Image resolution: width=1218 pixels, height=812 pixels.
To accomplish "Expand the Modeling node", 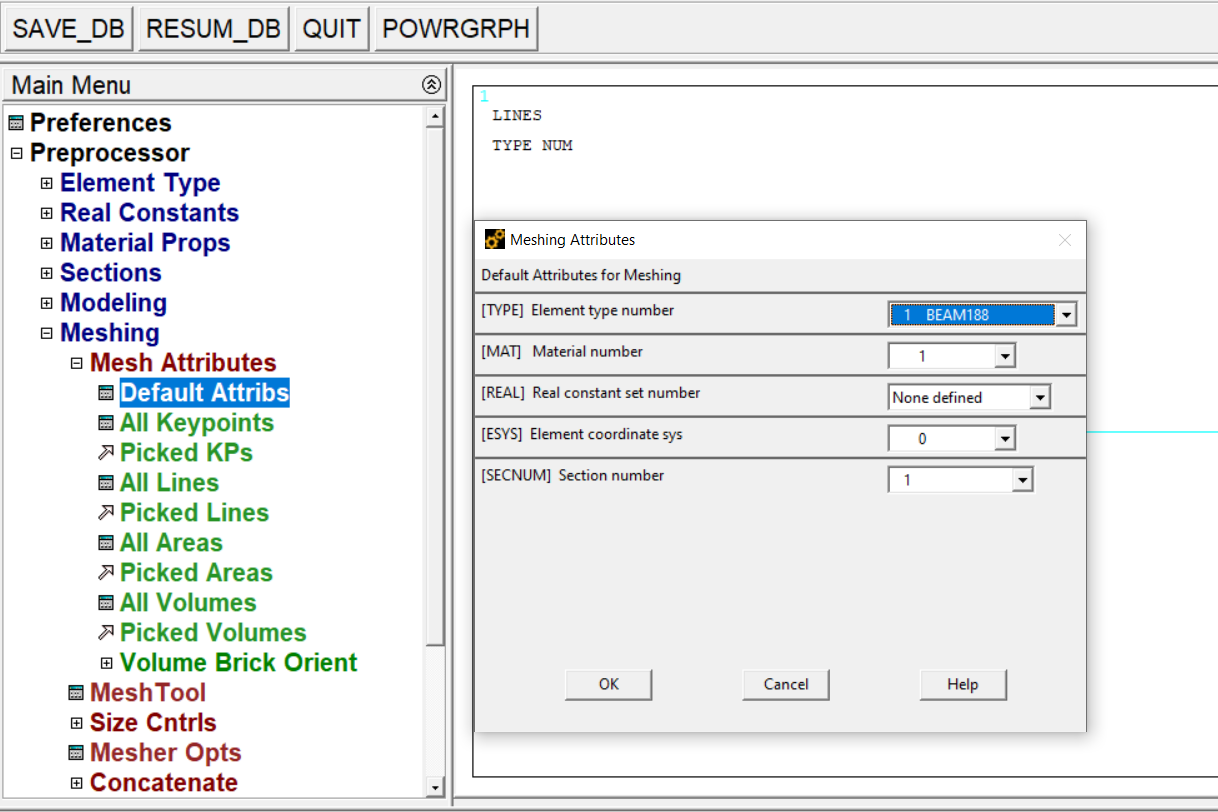I will pos(46,303).
